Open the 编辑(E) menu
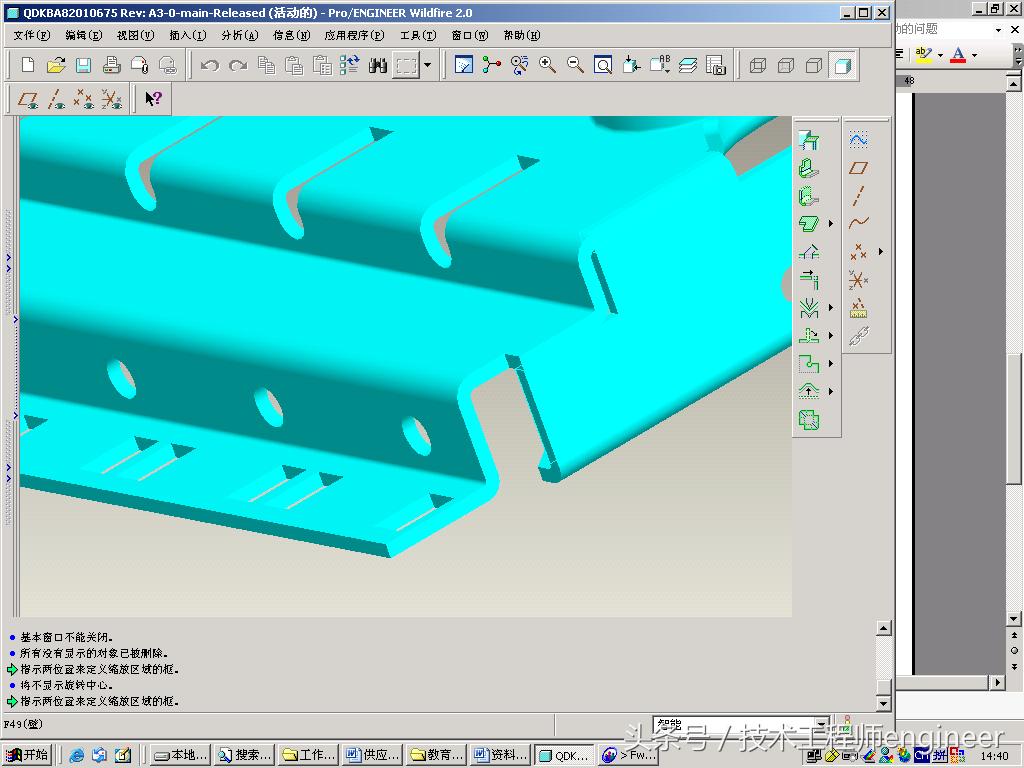Screen dimensions: 1024x768 tap(84, 35)
